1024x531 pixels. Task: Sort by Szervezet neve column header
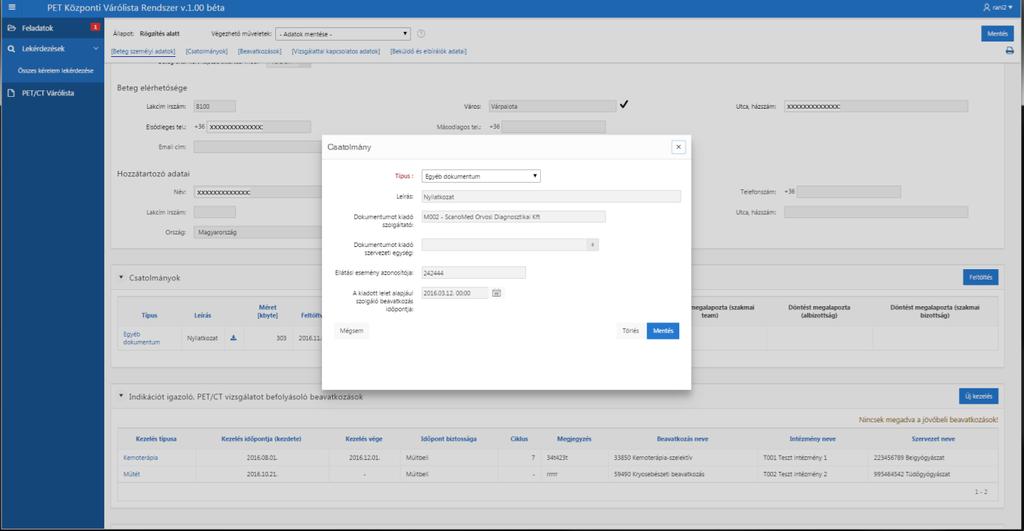(933, 439)
